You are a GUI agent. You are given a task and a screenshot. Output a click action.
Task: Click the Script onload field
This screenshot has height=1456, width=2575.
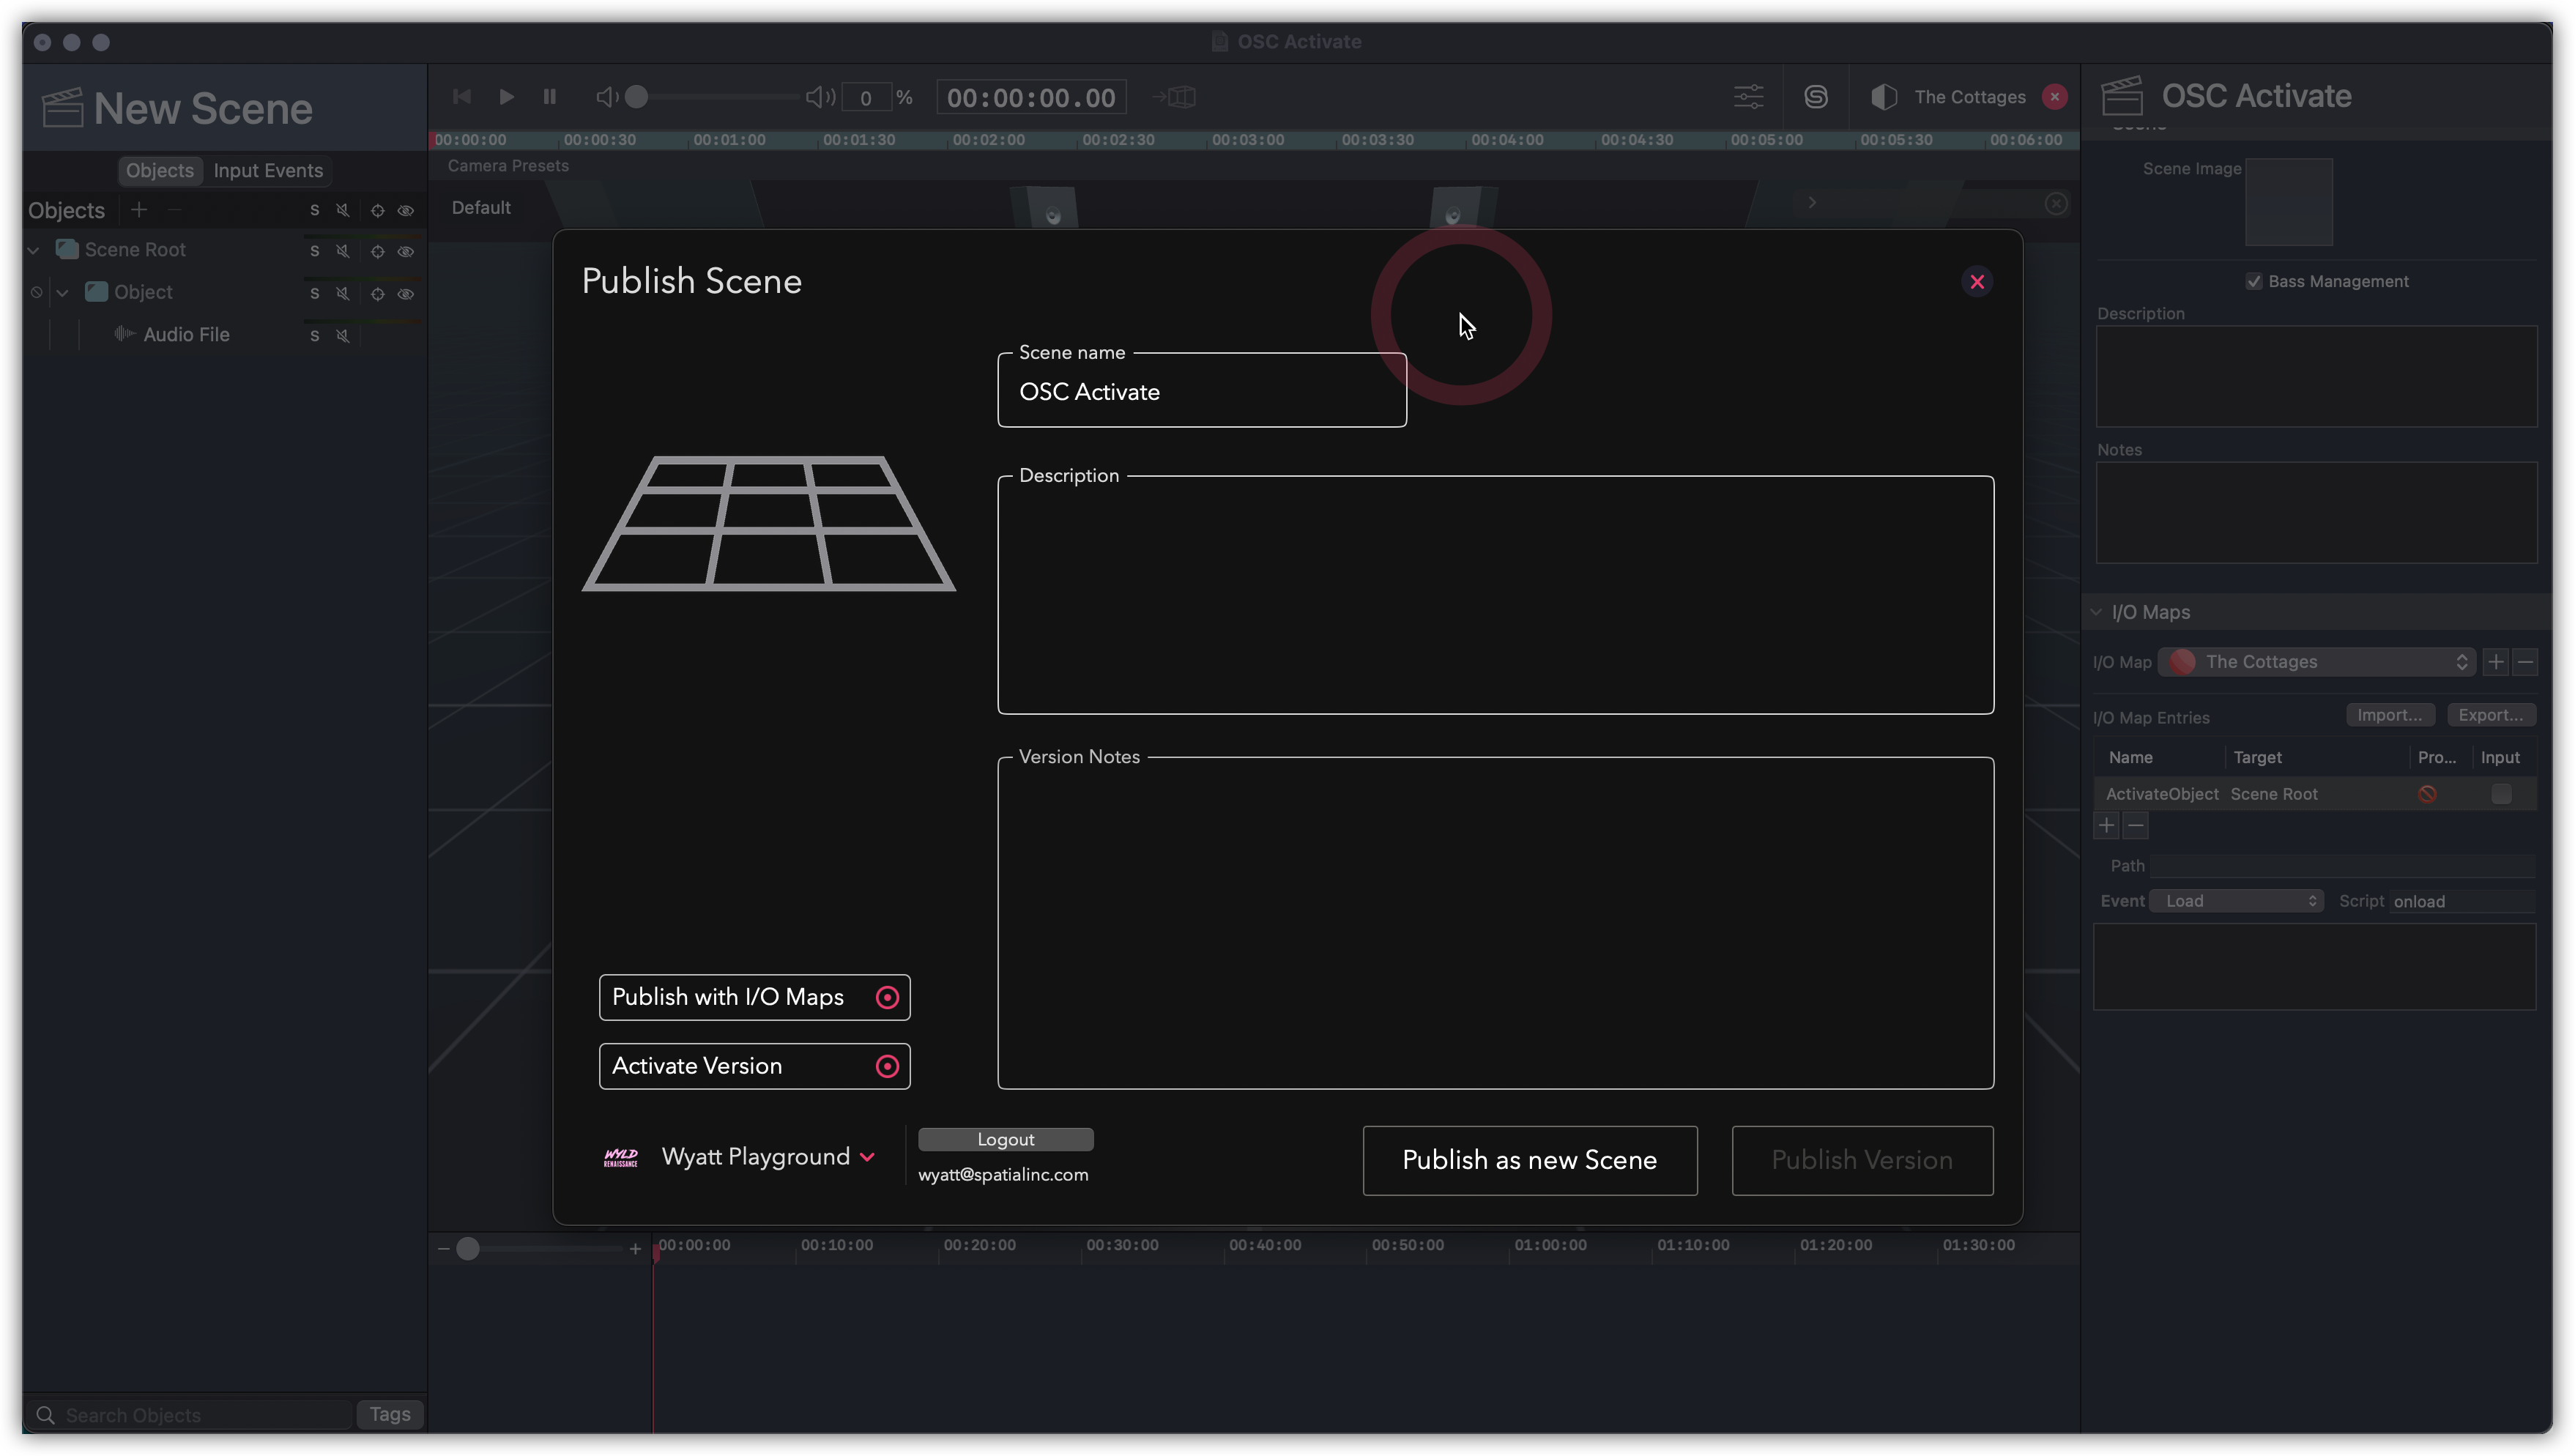coord(2462,901)
